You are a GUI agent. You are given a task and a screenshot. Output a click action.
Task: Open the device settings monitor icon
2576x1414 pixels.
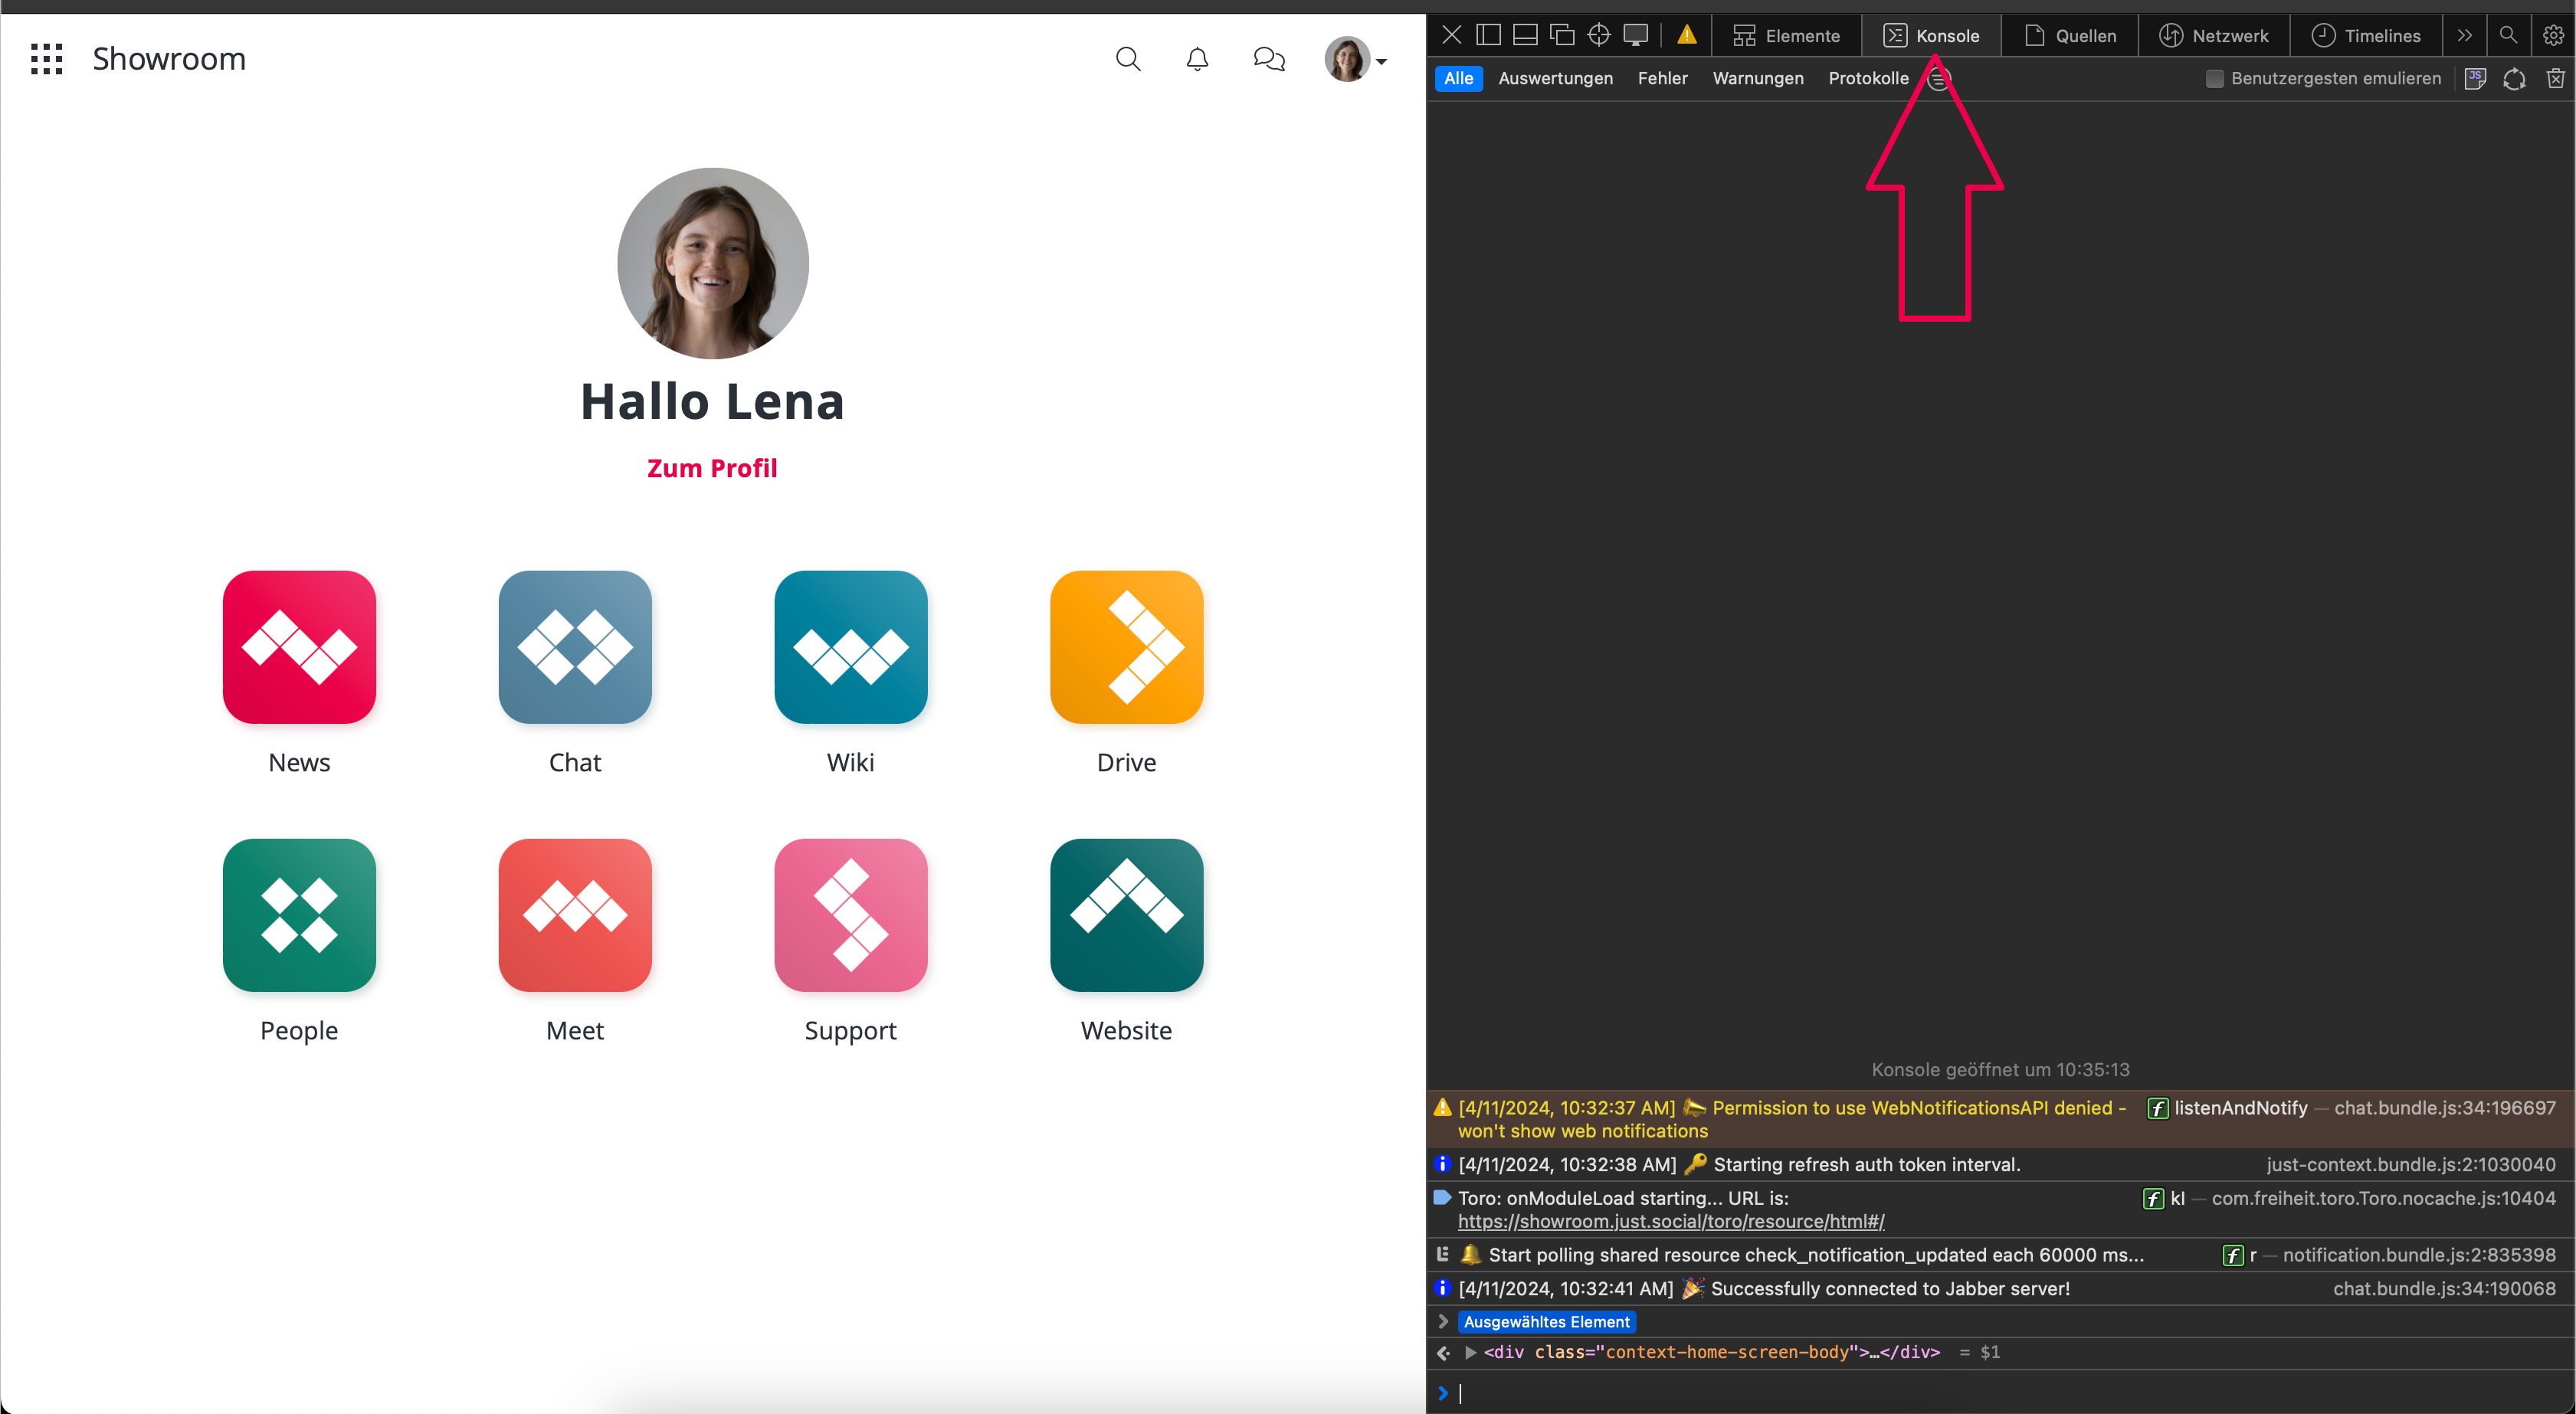[x=1636, y=35]
